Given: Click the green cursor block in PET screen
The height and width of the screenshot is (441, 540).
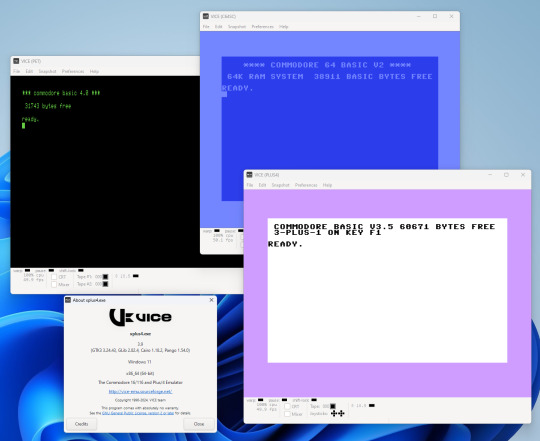Looking at the screenshot, I should pos(23,126).
